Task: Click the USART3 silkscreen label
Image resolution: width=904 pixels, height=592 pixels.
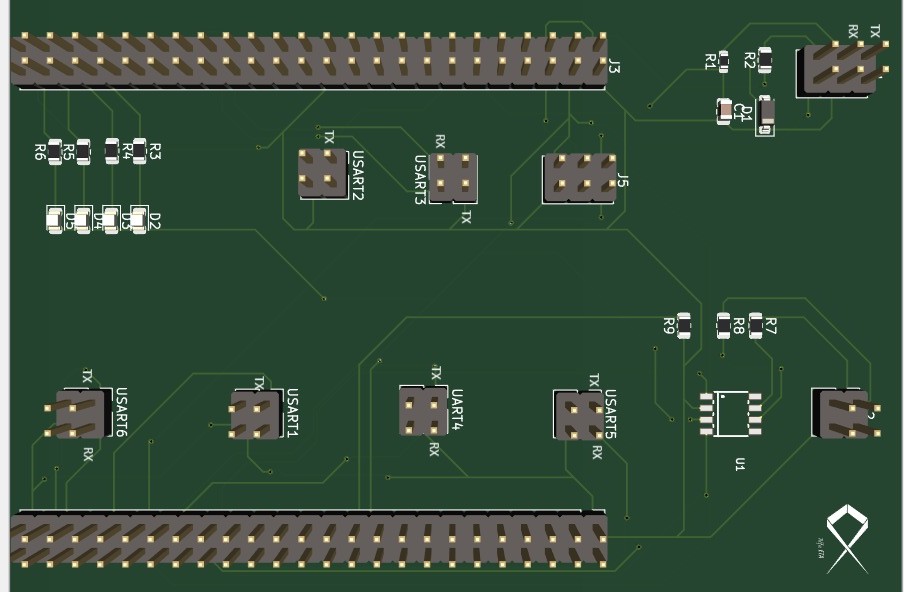Action: tap(420, 180)
